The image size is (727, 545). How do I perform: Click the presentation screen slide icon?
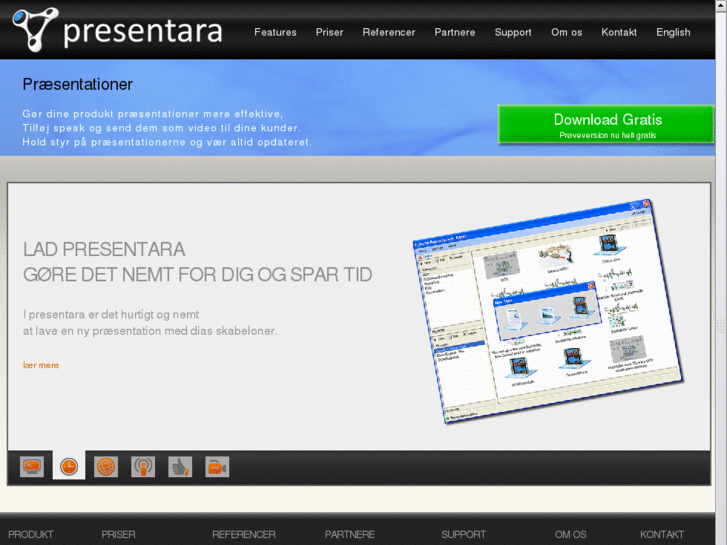(x=32, y=466)
